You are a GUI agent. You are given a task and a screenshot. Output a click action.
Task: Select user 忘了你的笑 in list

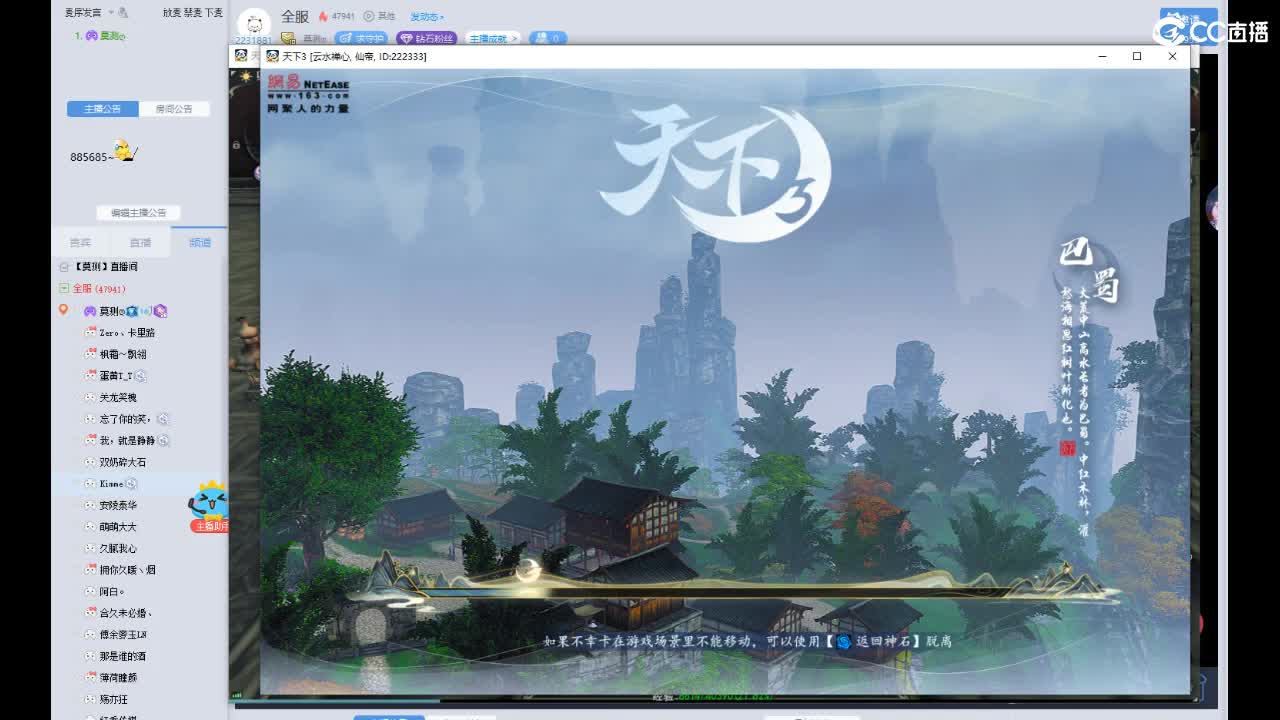pos(126,419)
